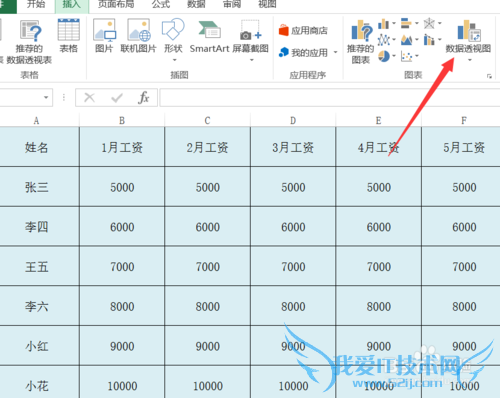Select column E header
This screenshot has height=398, width=500.
[378, 120]
